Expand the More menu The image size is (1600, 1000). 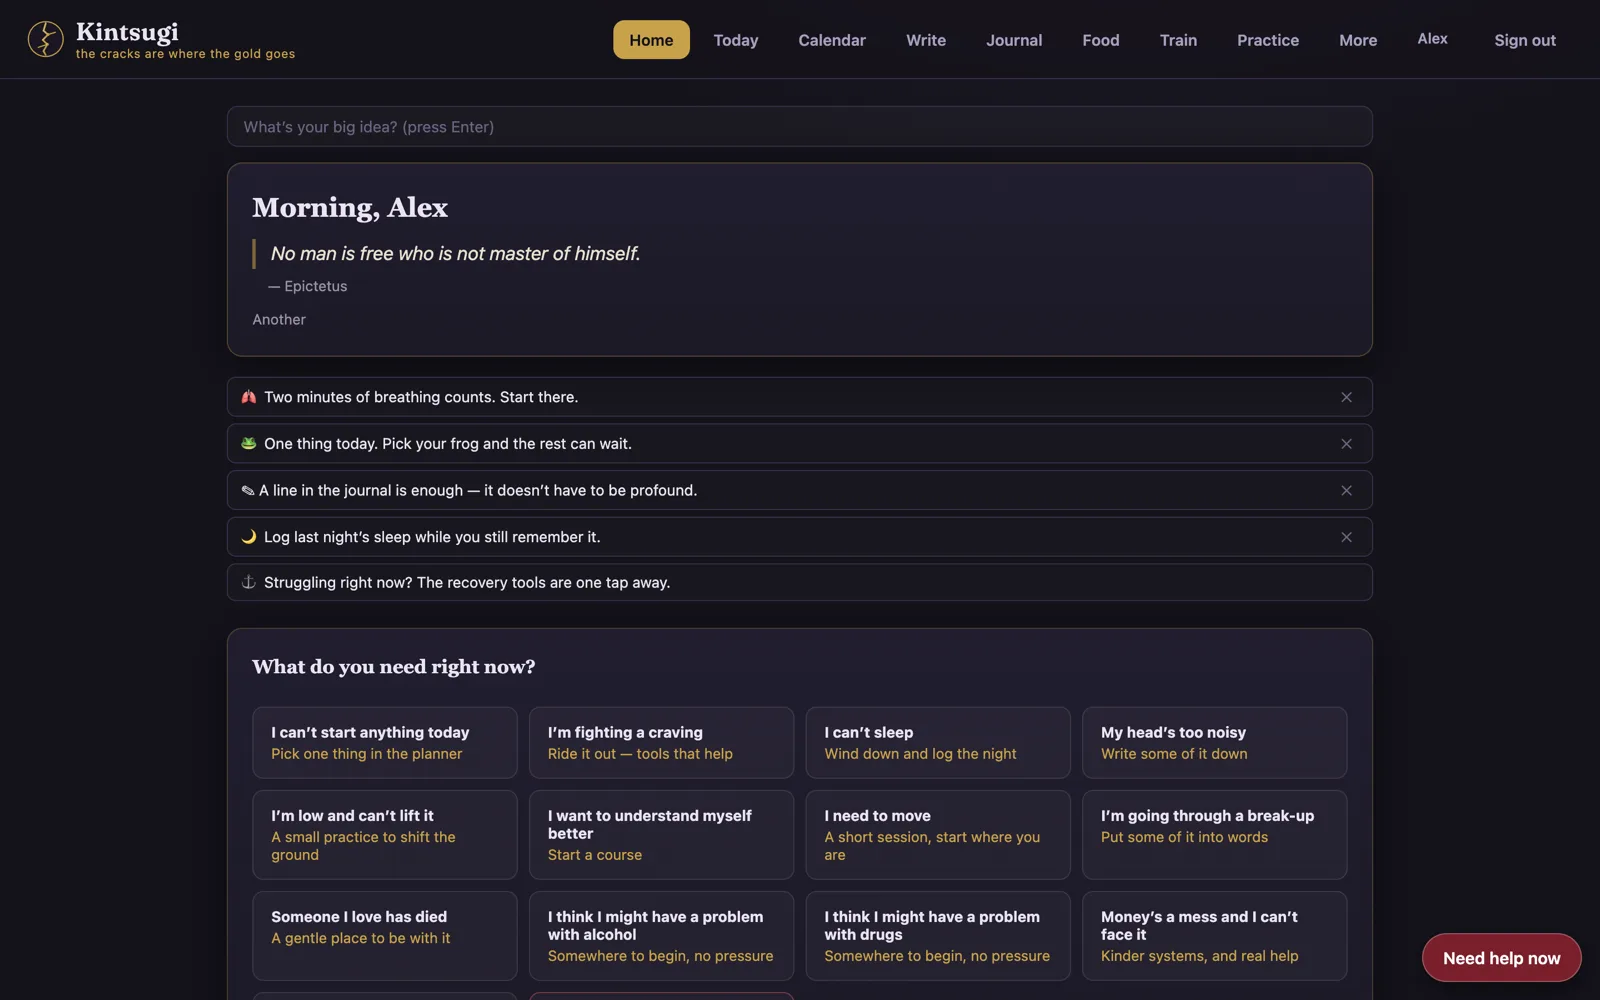(x=1358, y=40)
